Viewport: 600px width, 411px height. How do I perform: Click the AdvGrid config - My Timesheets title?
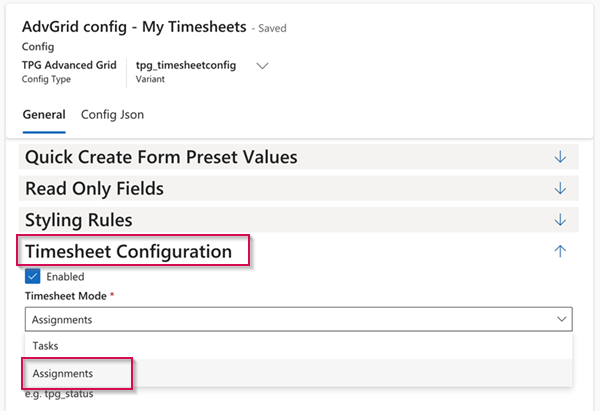pyautogui.click(x=135, y=27)
